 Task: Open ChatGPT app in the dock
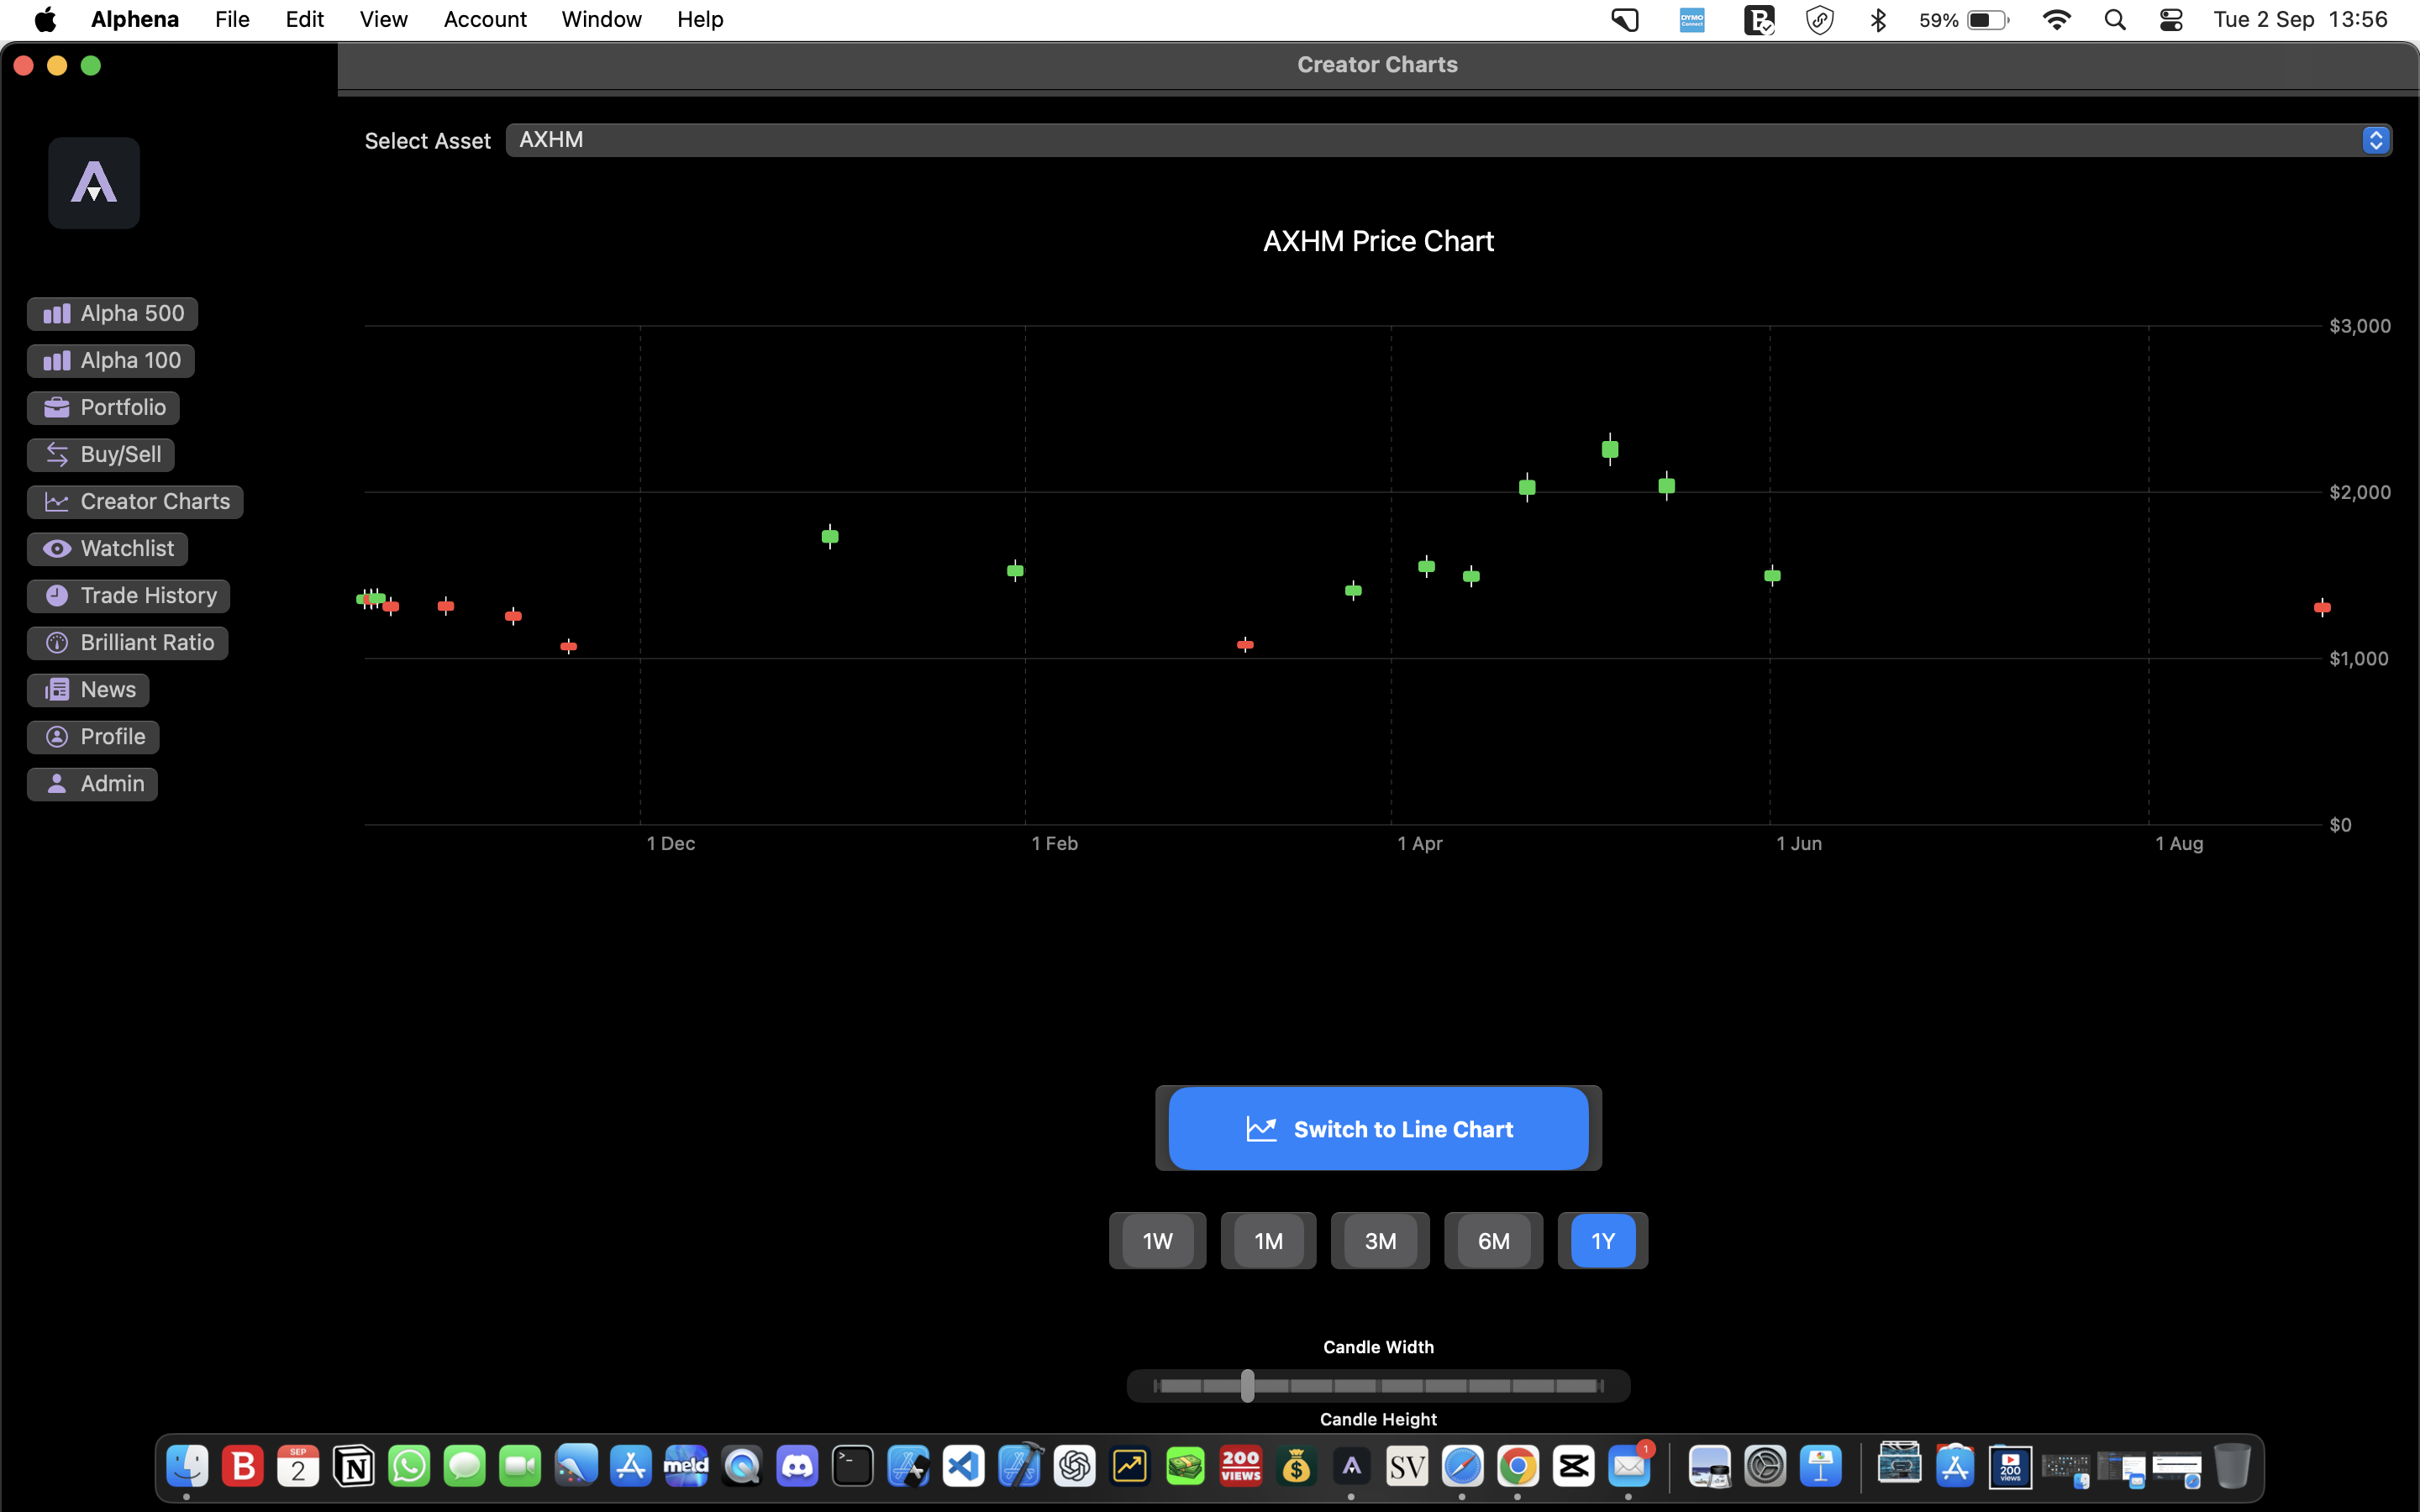pyautogui.click(x=1074, y=1466)
